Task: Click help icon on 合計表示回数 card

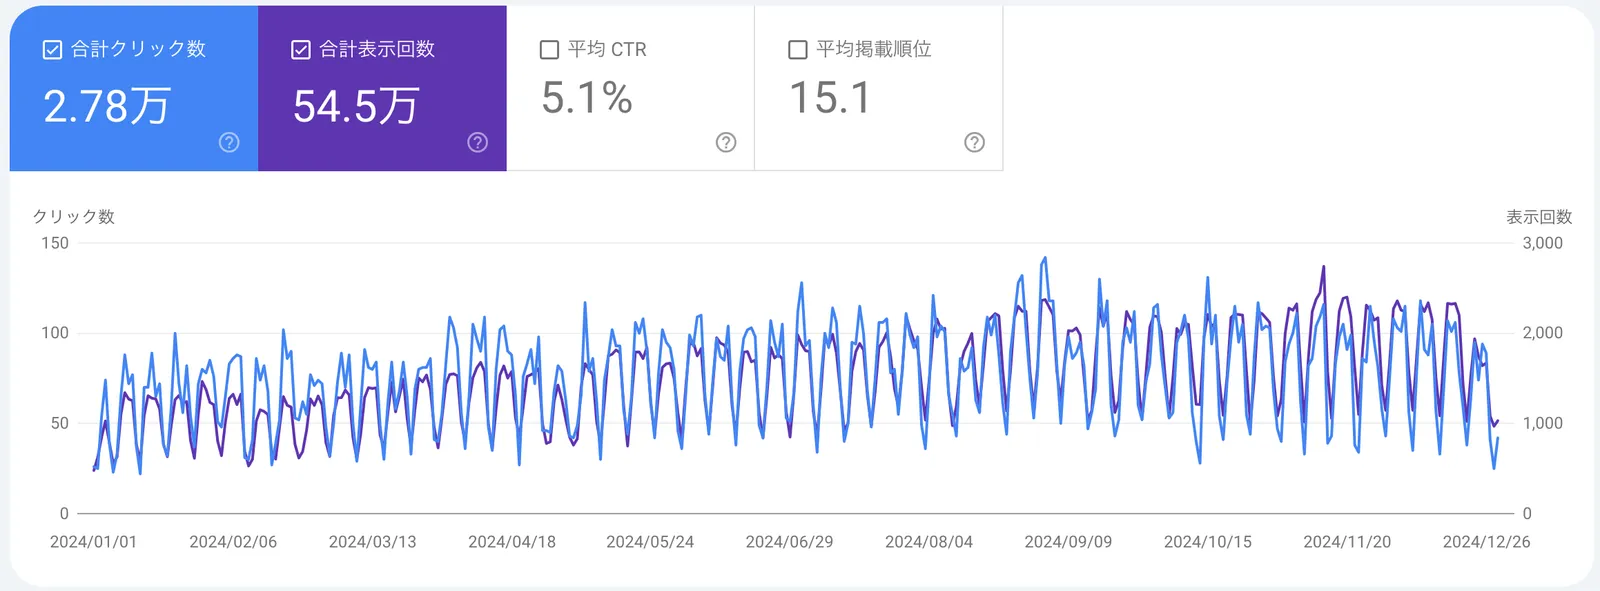Action: pyautogui.click(x=478, y=142)
